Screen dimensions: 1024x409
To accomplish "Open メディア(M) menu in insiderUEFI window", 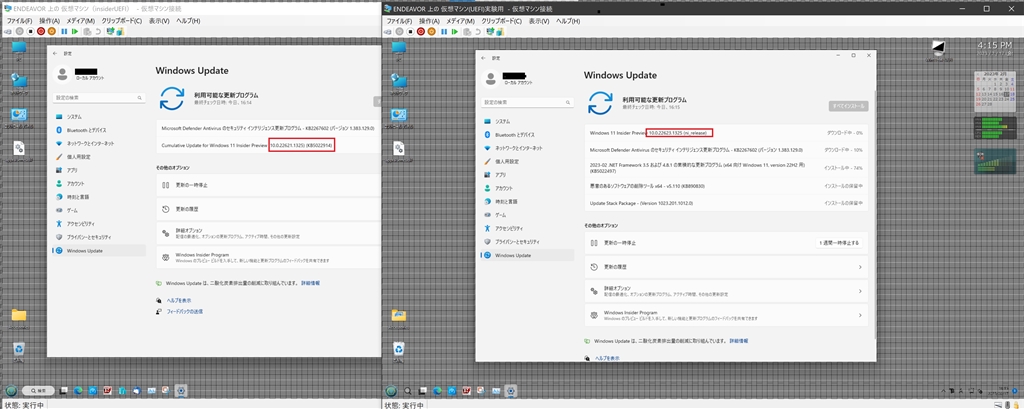I will click(x=80, y=21).
